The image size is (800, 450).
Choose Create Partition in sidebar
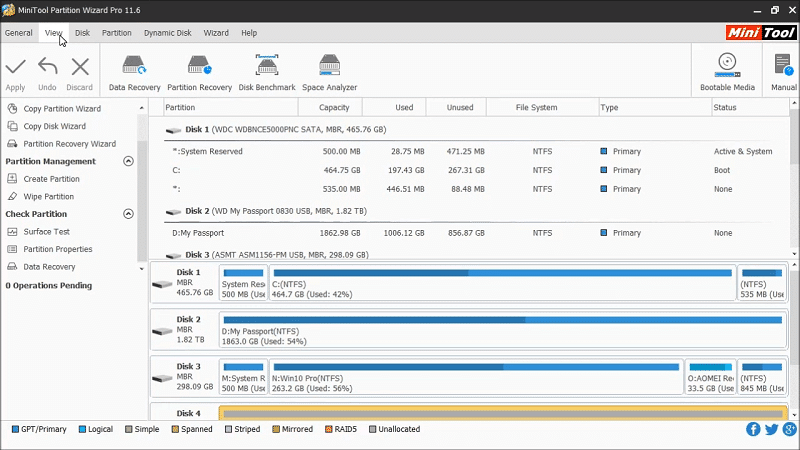pyautogui.click(x=51, y=179)
